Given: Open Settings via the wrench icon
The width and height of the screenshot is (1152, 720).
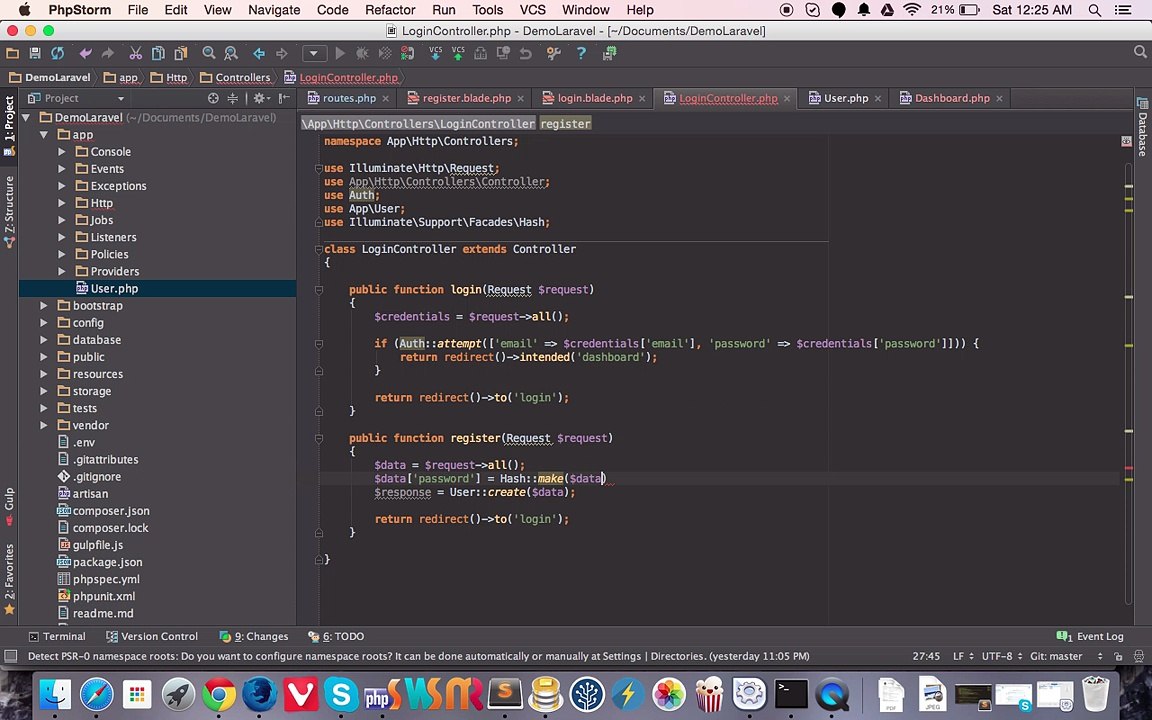Looking at the screenshot, I should tap(553, 53).
